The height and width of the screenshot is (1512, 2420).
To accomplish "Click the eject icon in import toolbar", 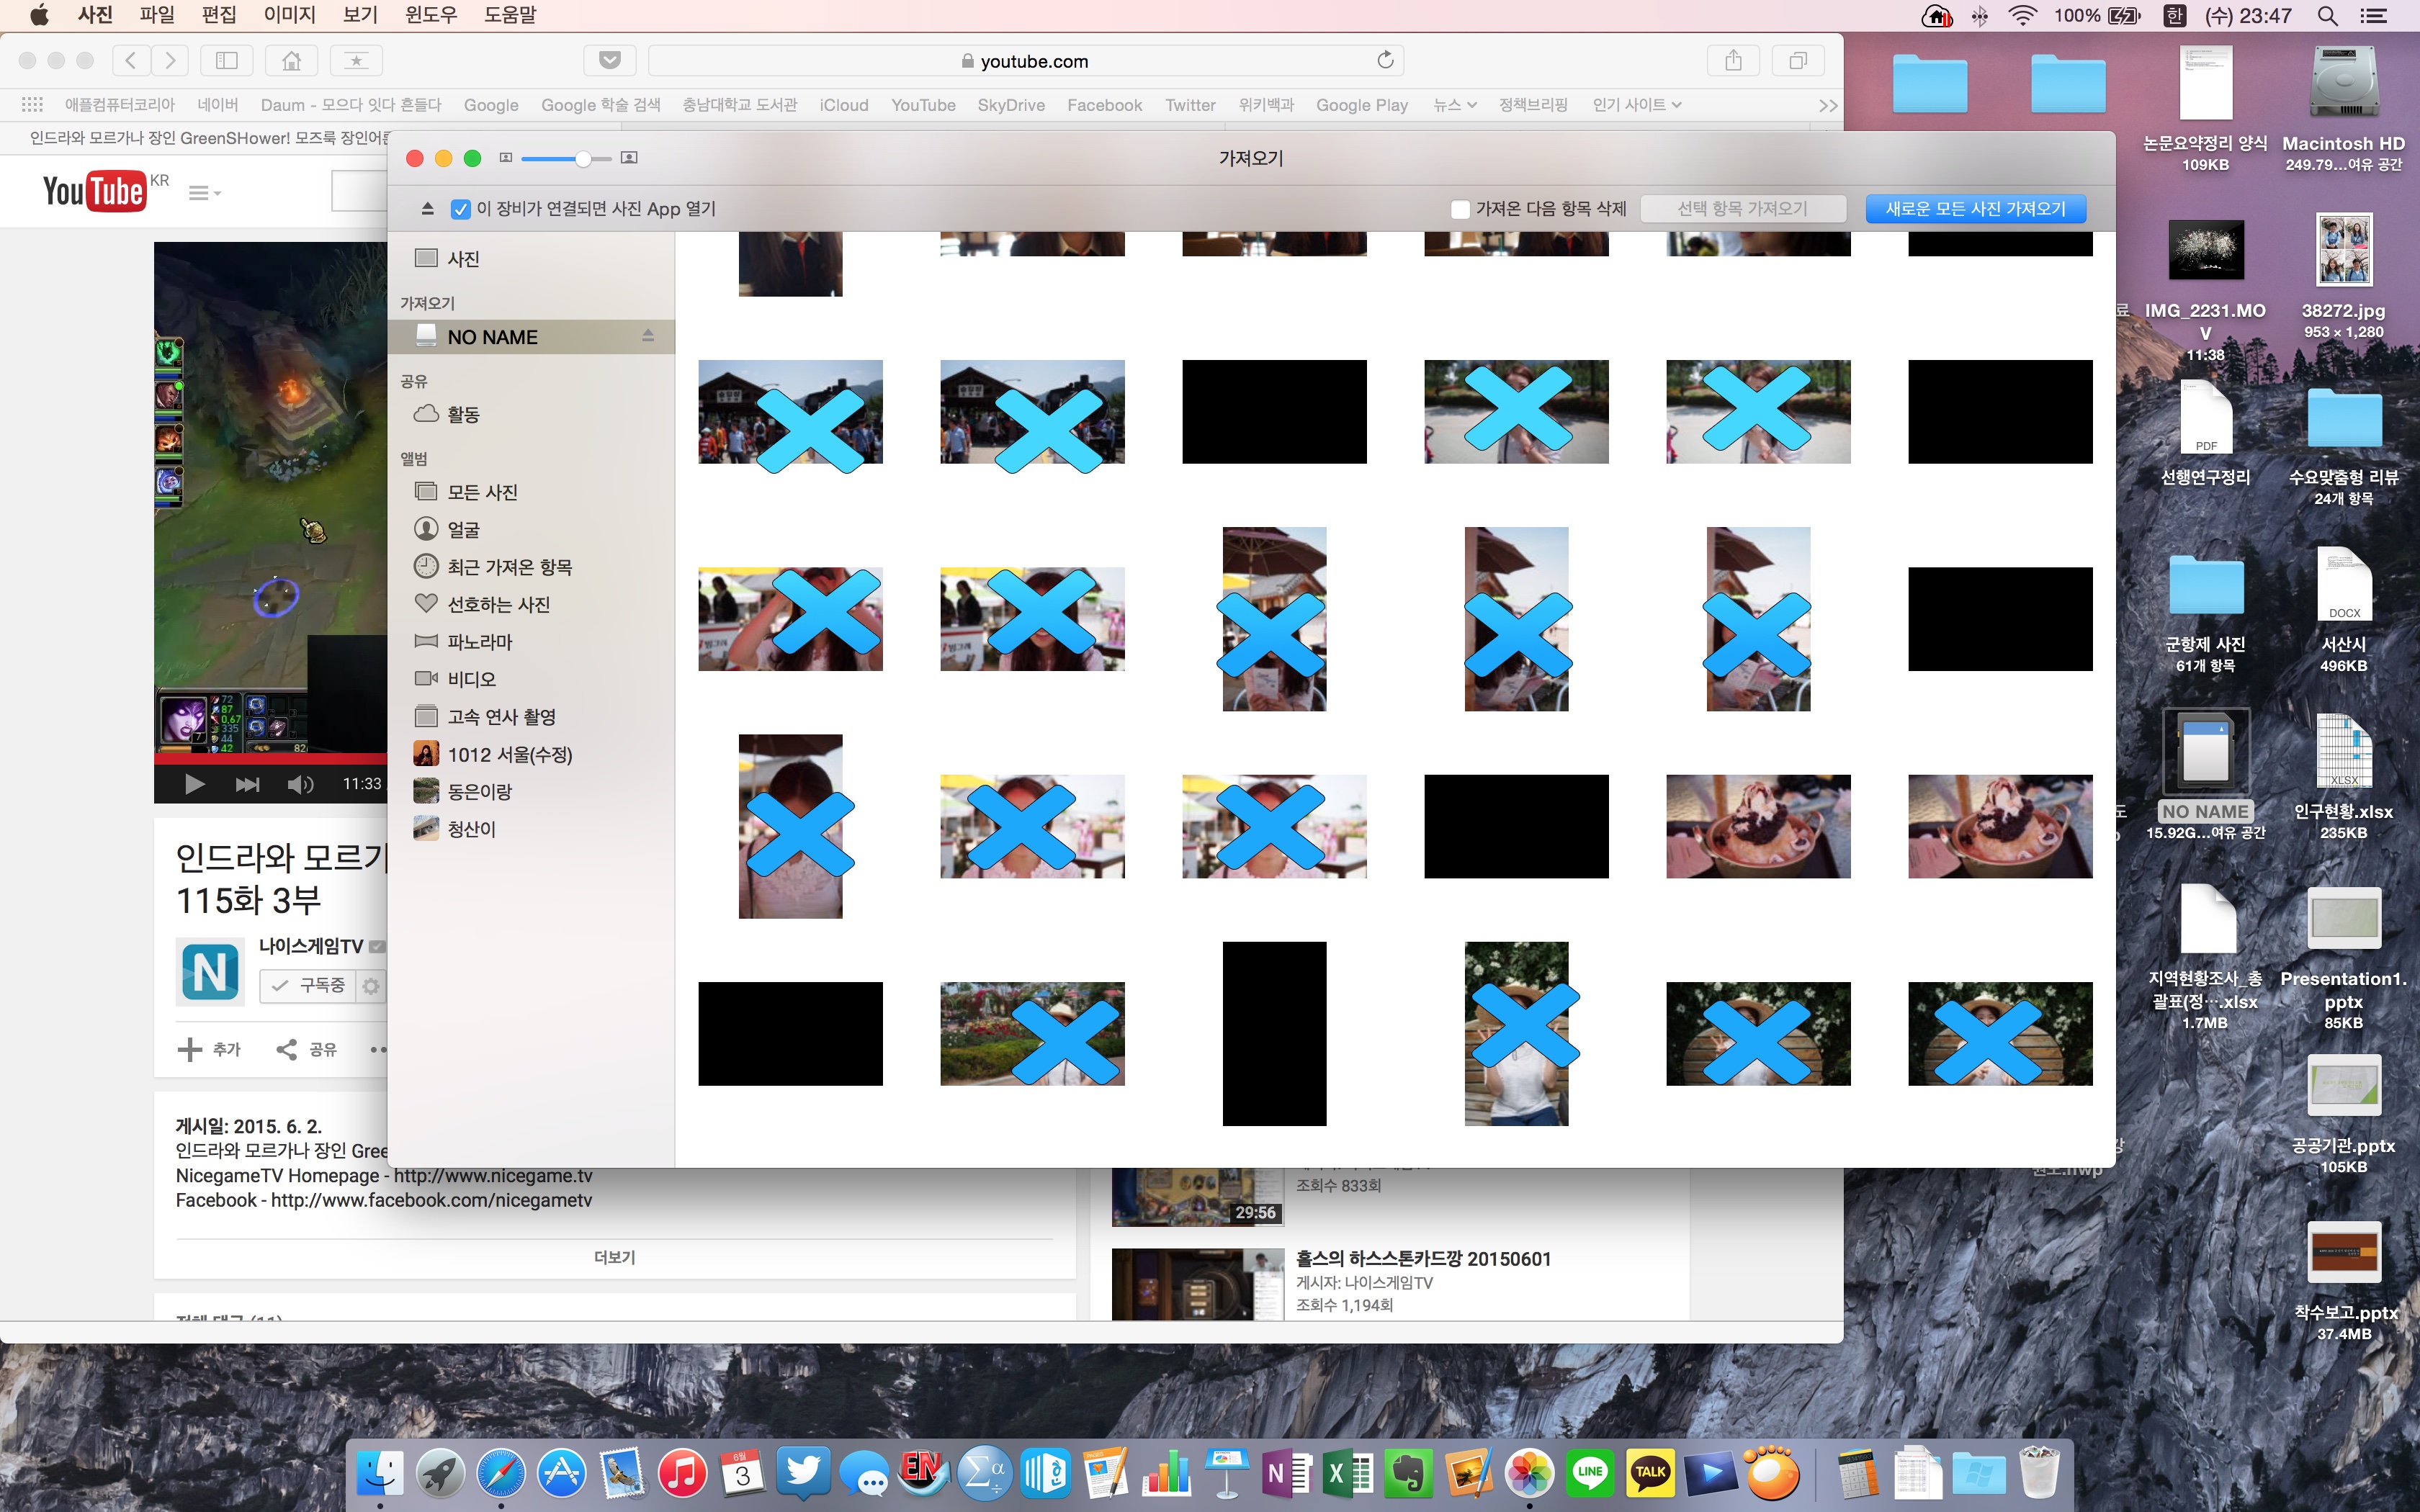I will click(427, 209).
